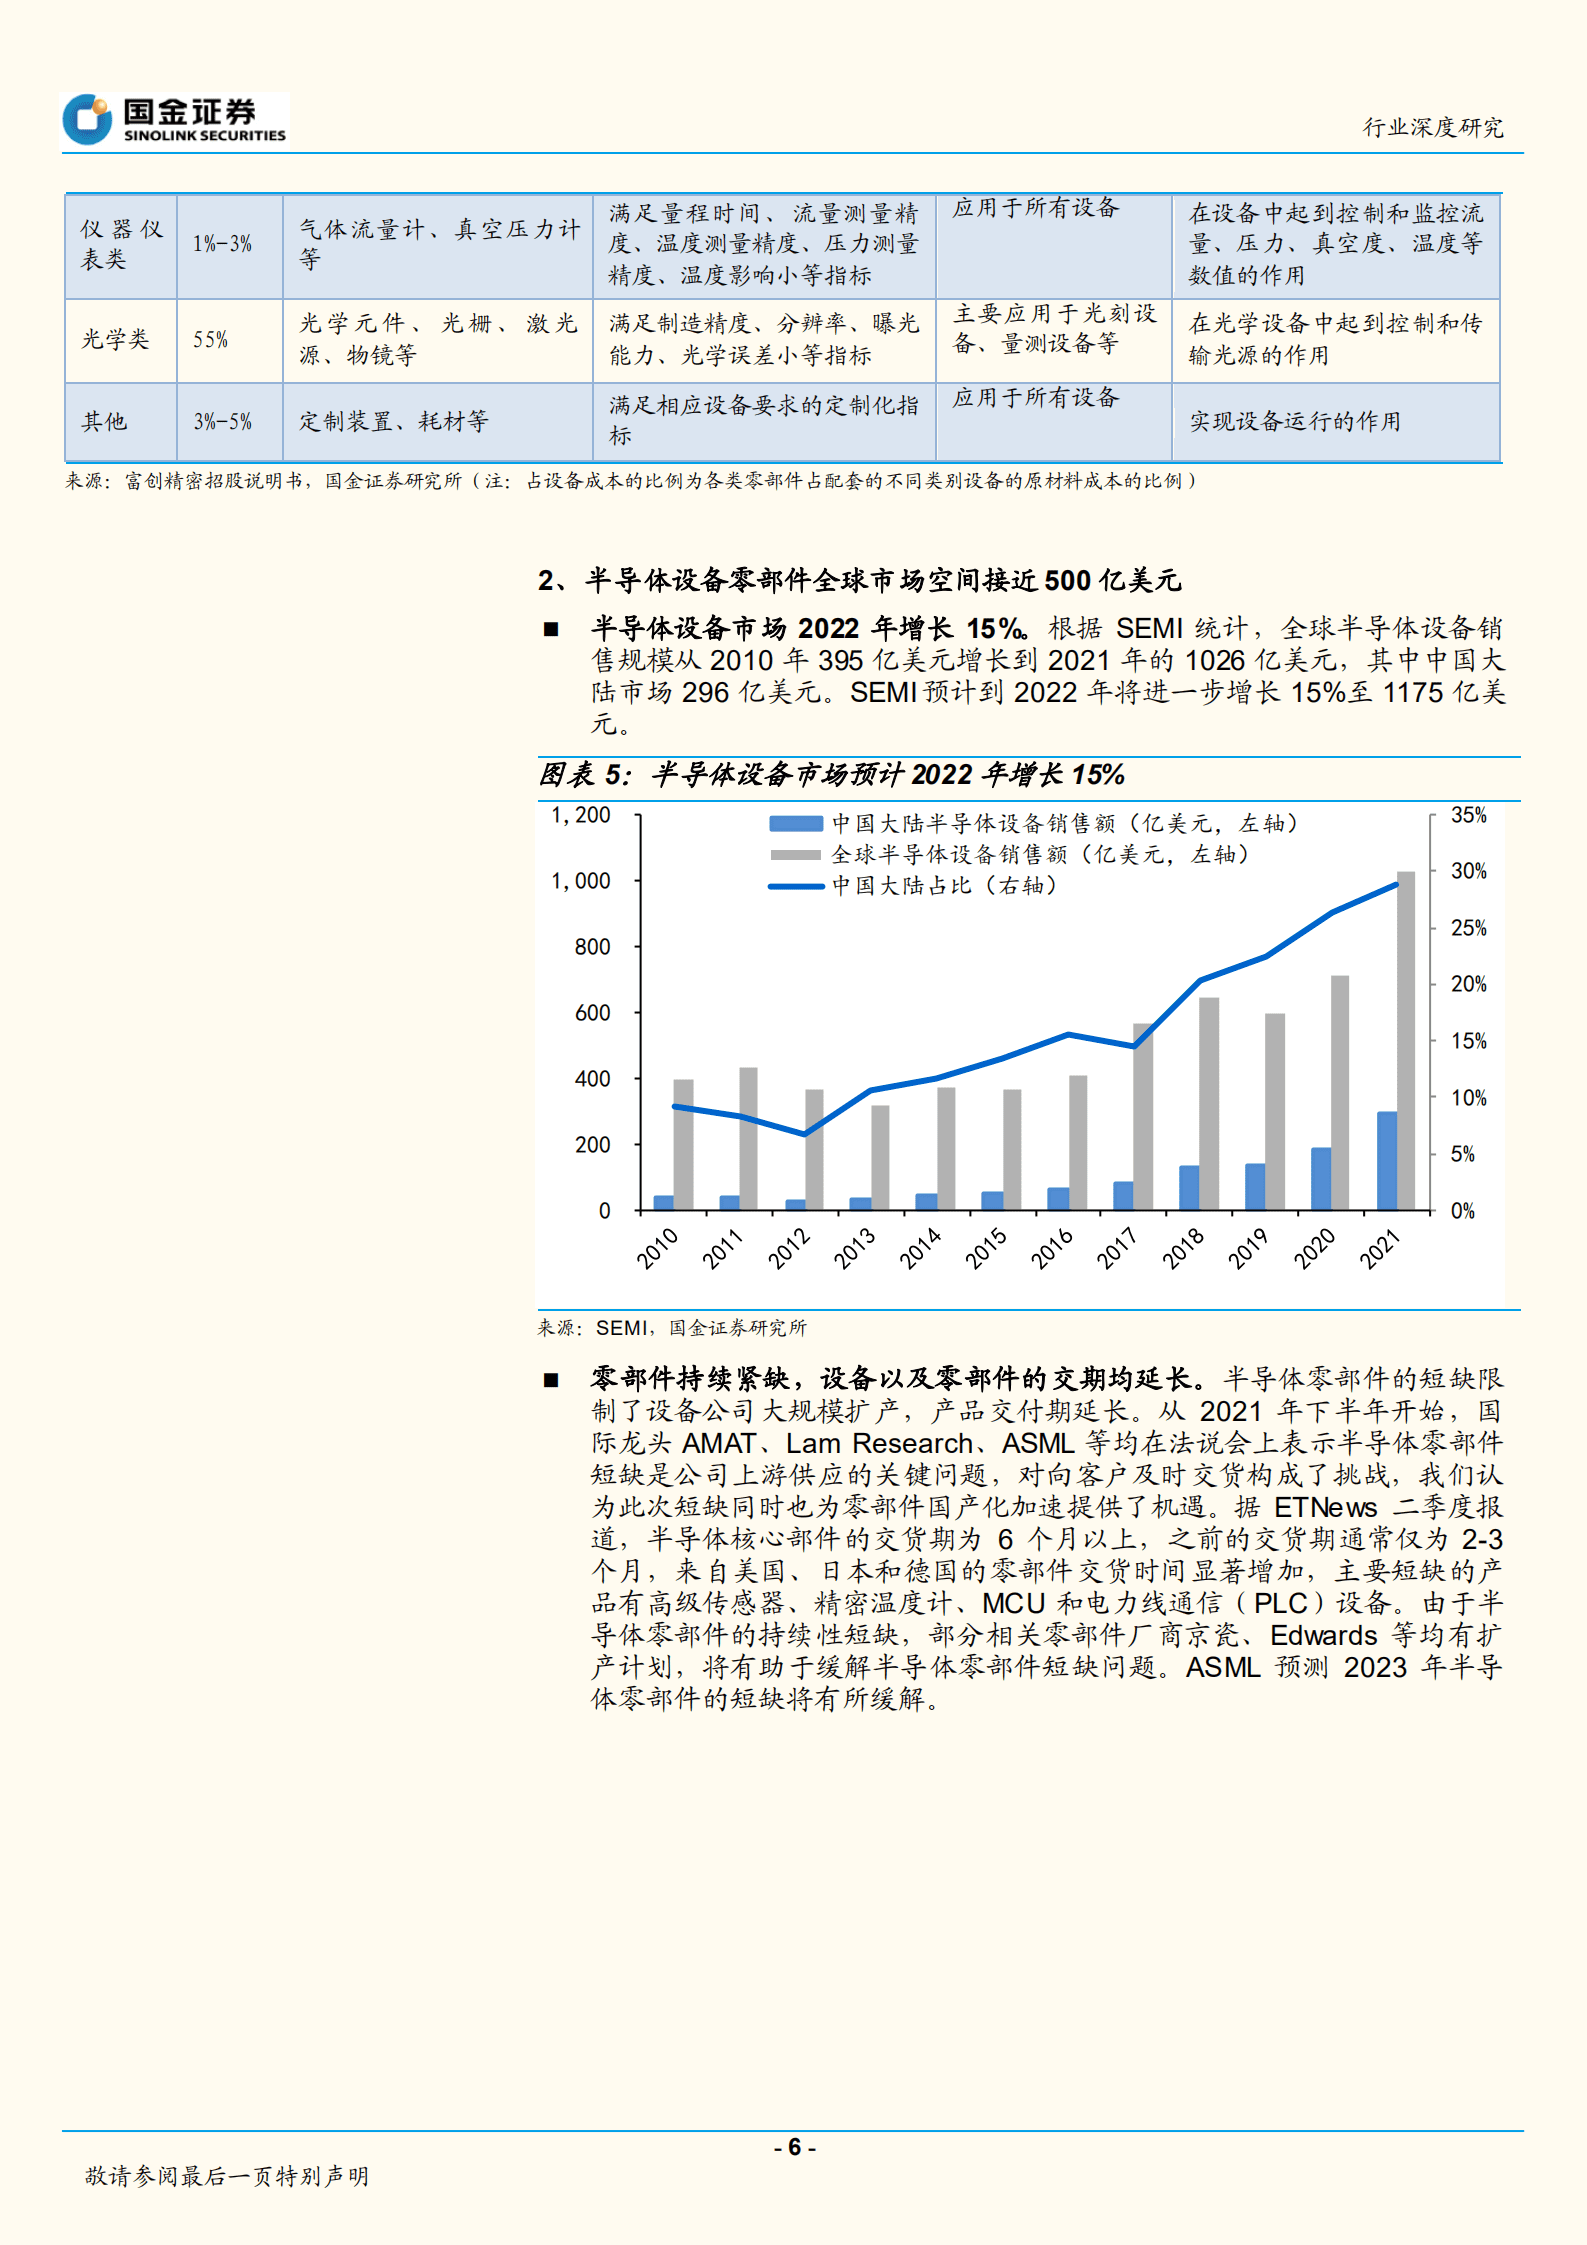Select the cell 实现设备运行的作用
This screenshot has width=1587, height=2245.
point(1336,422)
